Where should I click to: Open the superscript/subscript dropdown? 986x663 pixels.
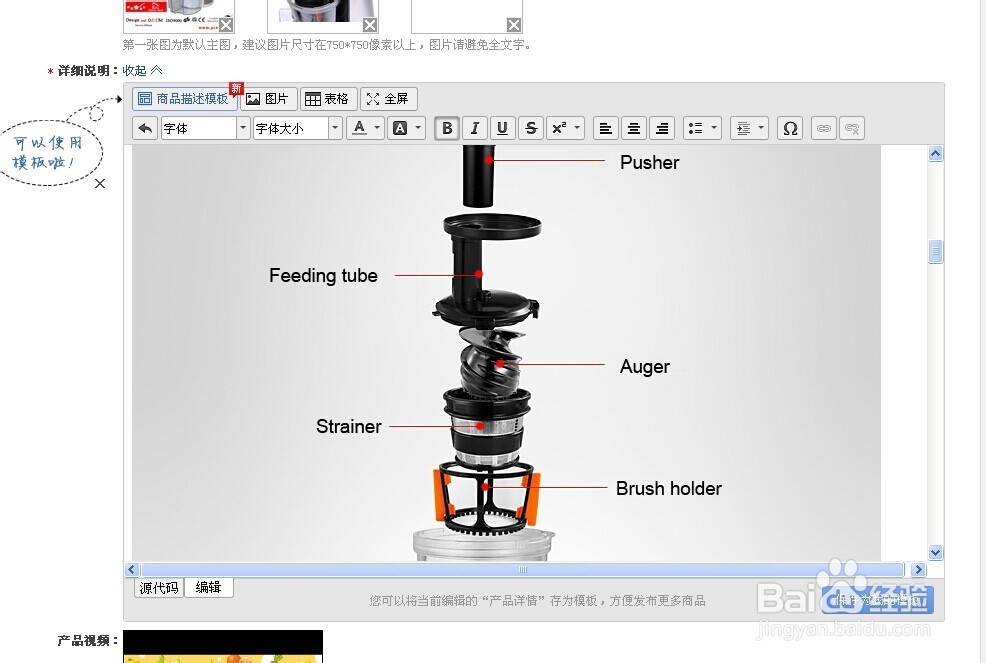click(x=566, y=128)
